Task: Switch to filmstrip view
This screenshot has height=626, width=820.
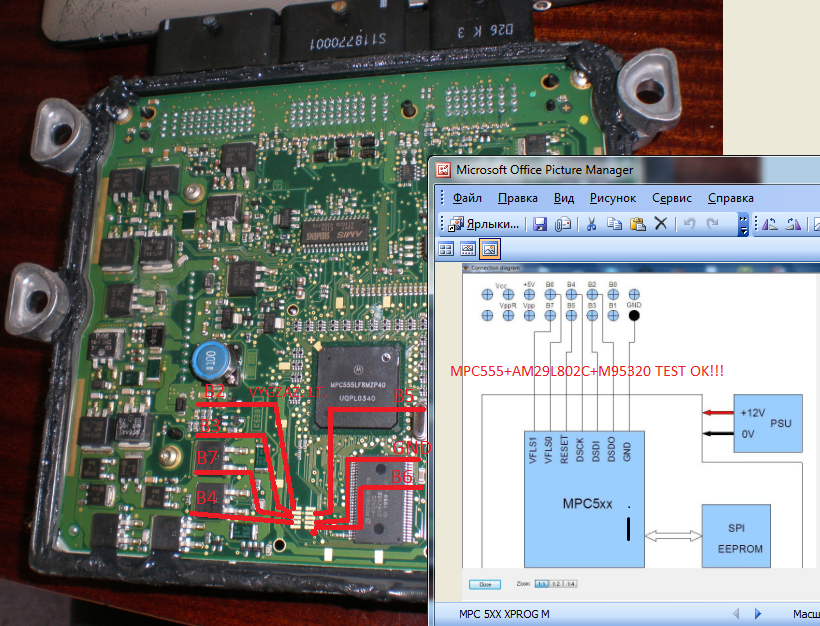Action: pos(468,249)
